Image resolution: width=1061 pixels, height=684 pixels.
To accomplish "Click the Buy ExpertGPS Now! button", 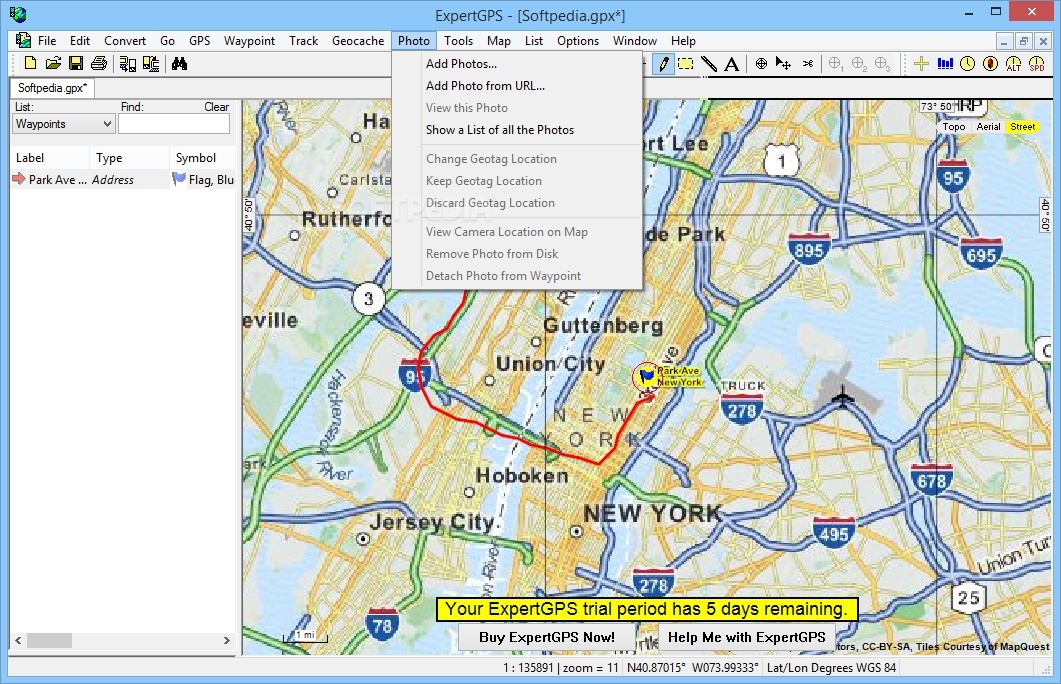I will (x=547, y=637).
